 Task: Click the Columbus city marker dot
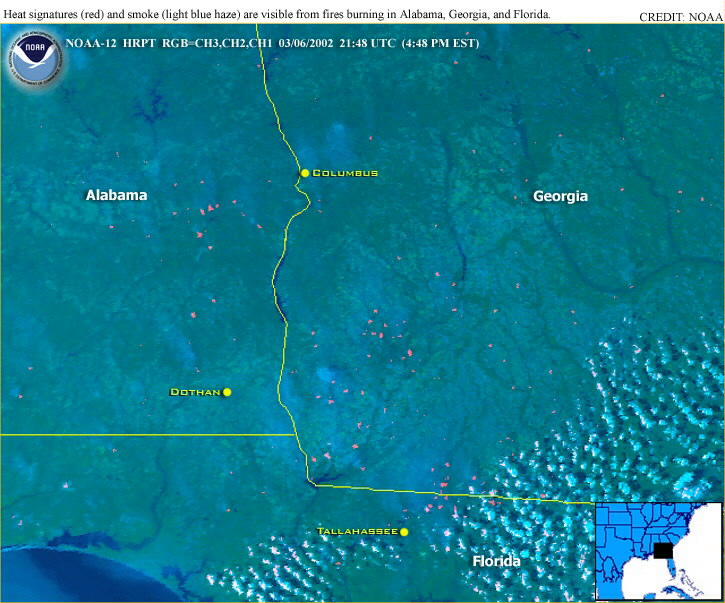point(305,173)
